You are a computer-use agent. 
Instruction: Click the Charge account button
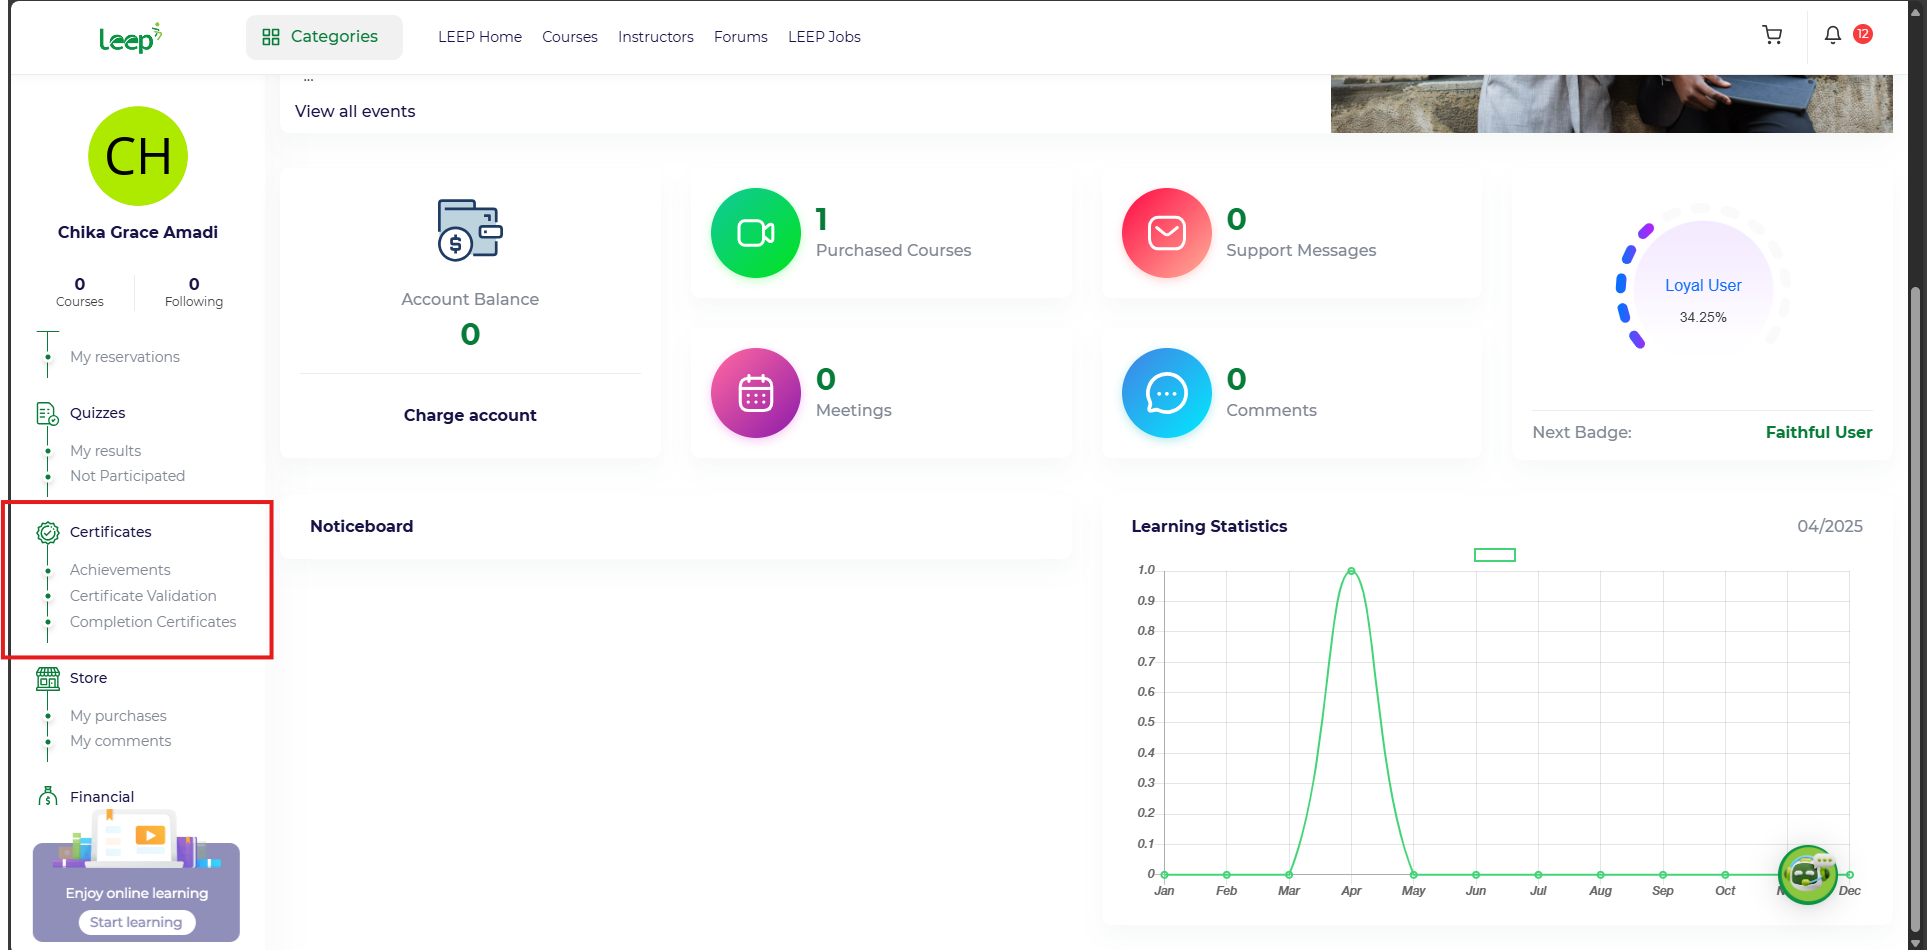click(470, 415)
